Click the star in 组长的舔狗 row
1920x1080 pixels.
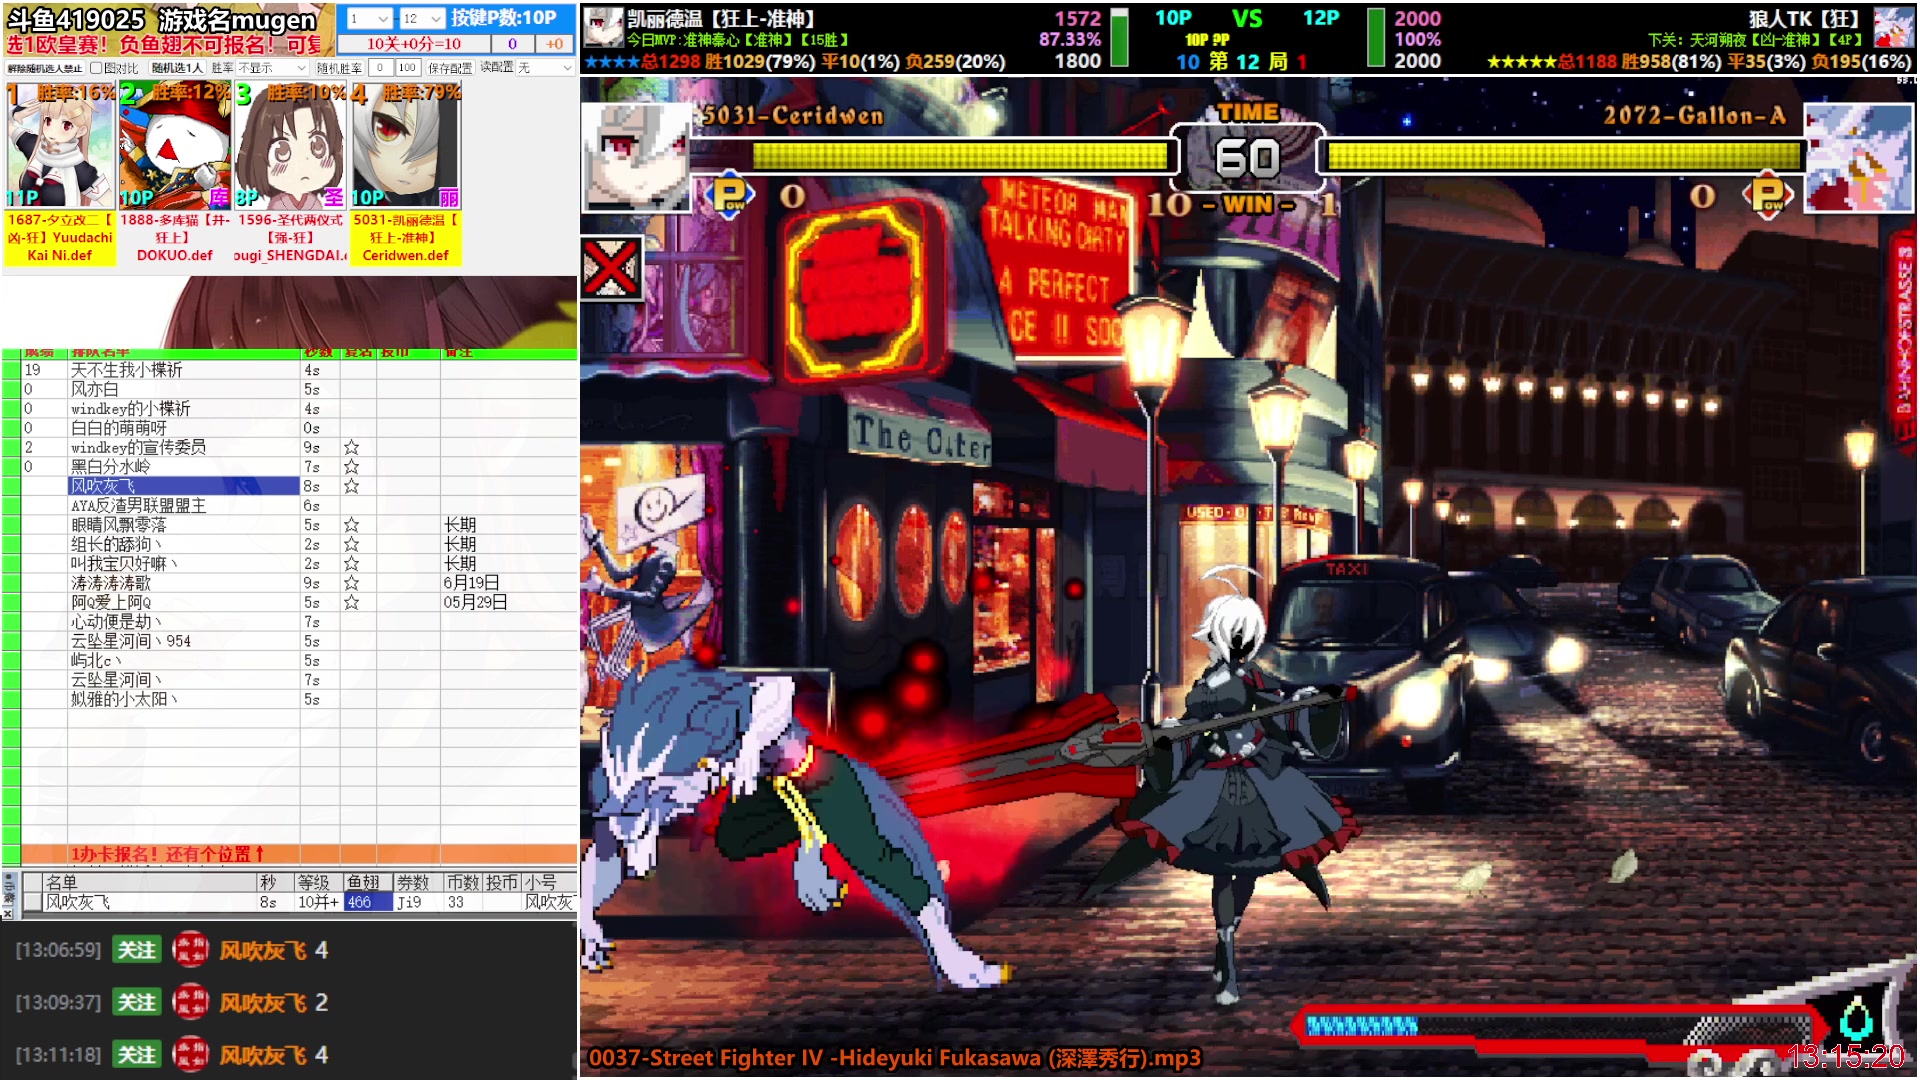(351, 544)
